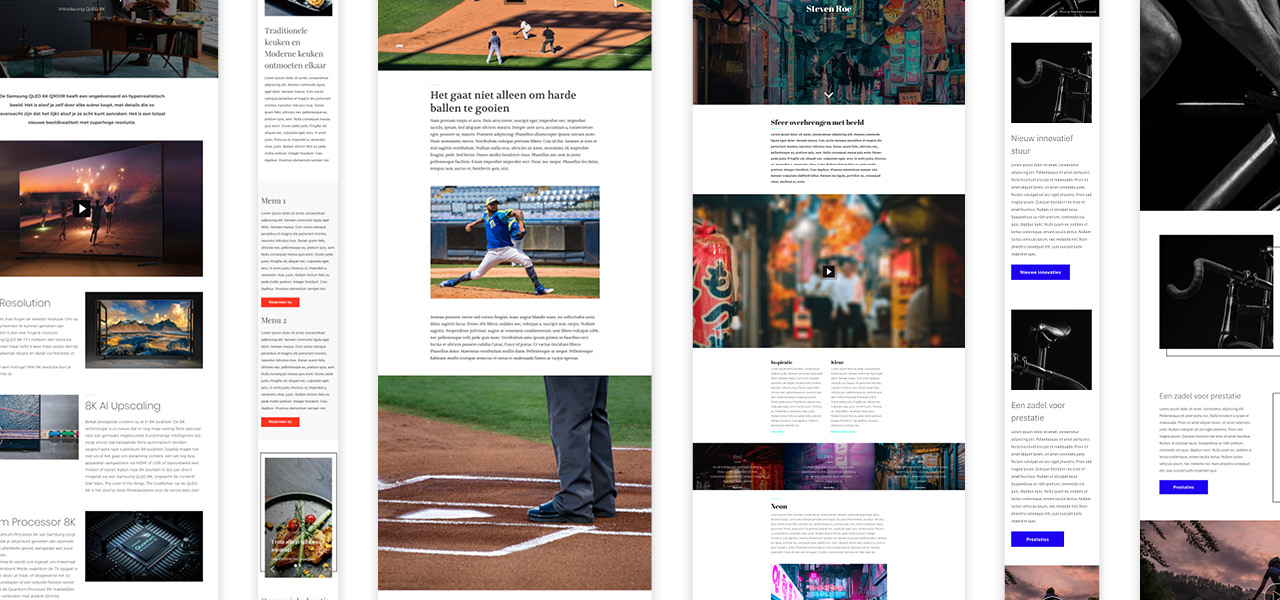This screenshot has width=1280, height=600.
Task: Click the umpire at home plate photo
Action: 515,482
